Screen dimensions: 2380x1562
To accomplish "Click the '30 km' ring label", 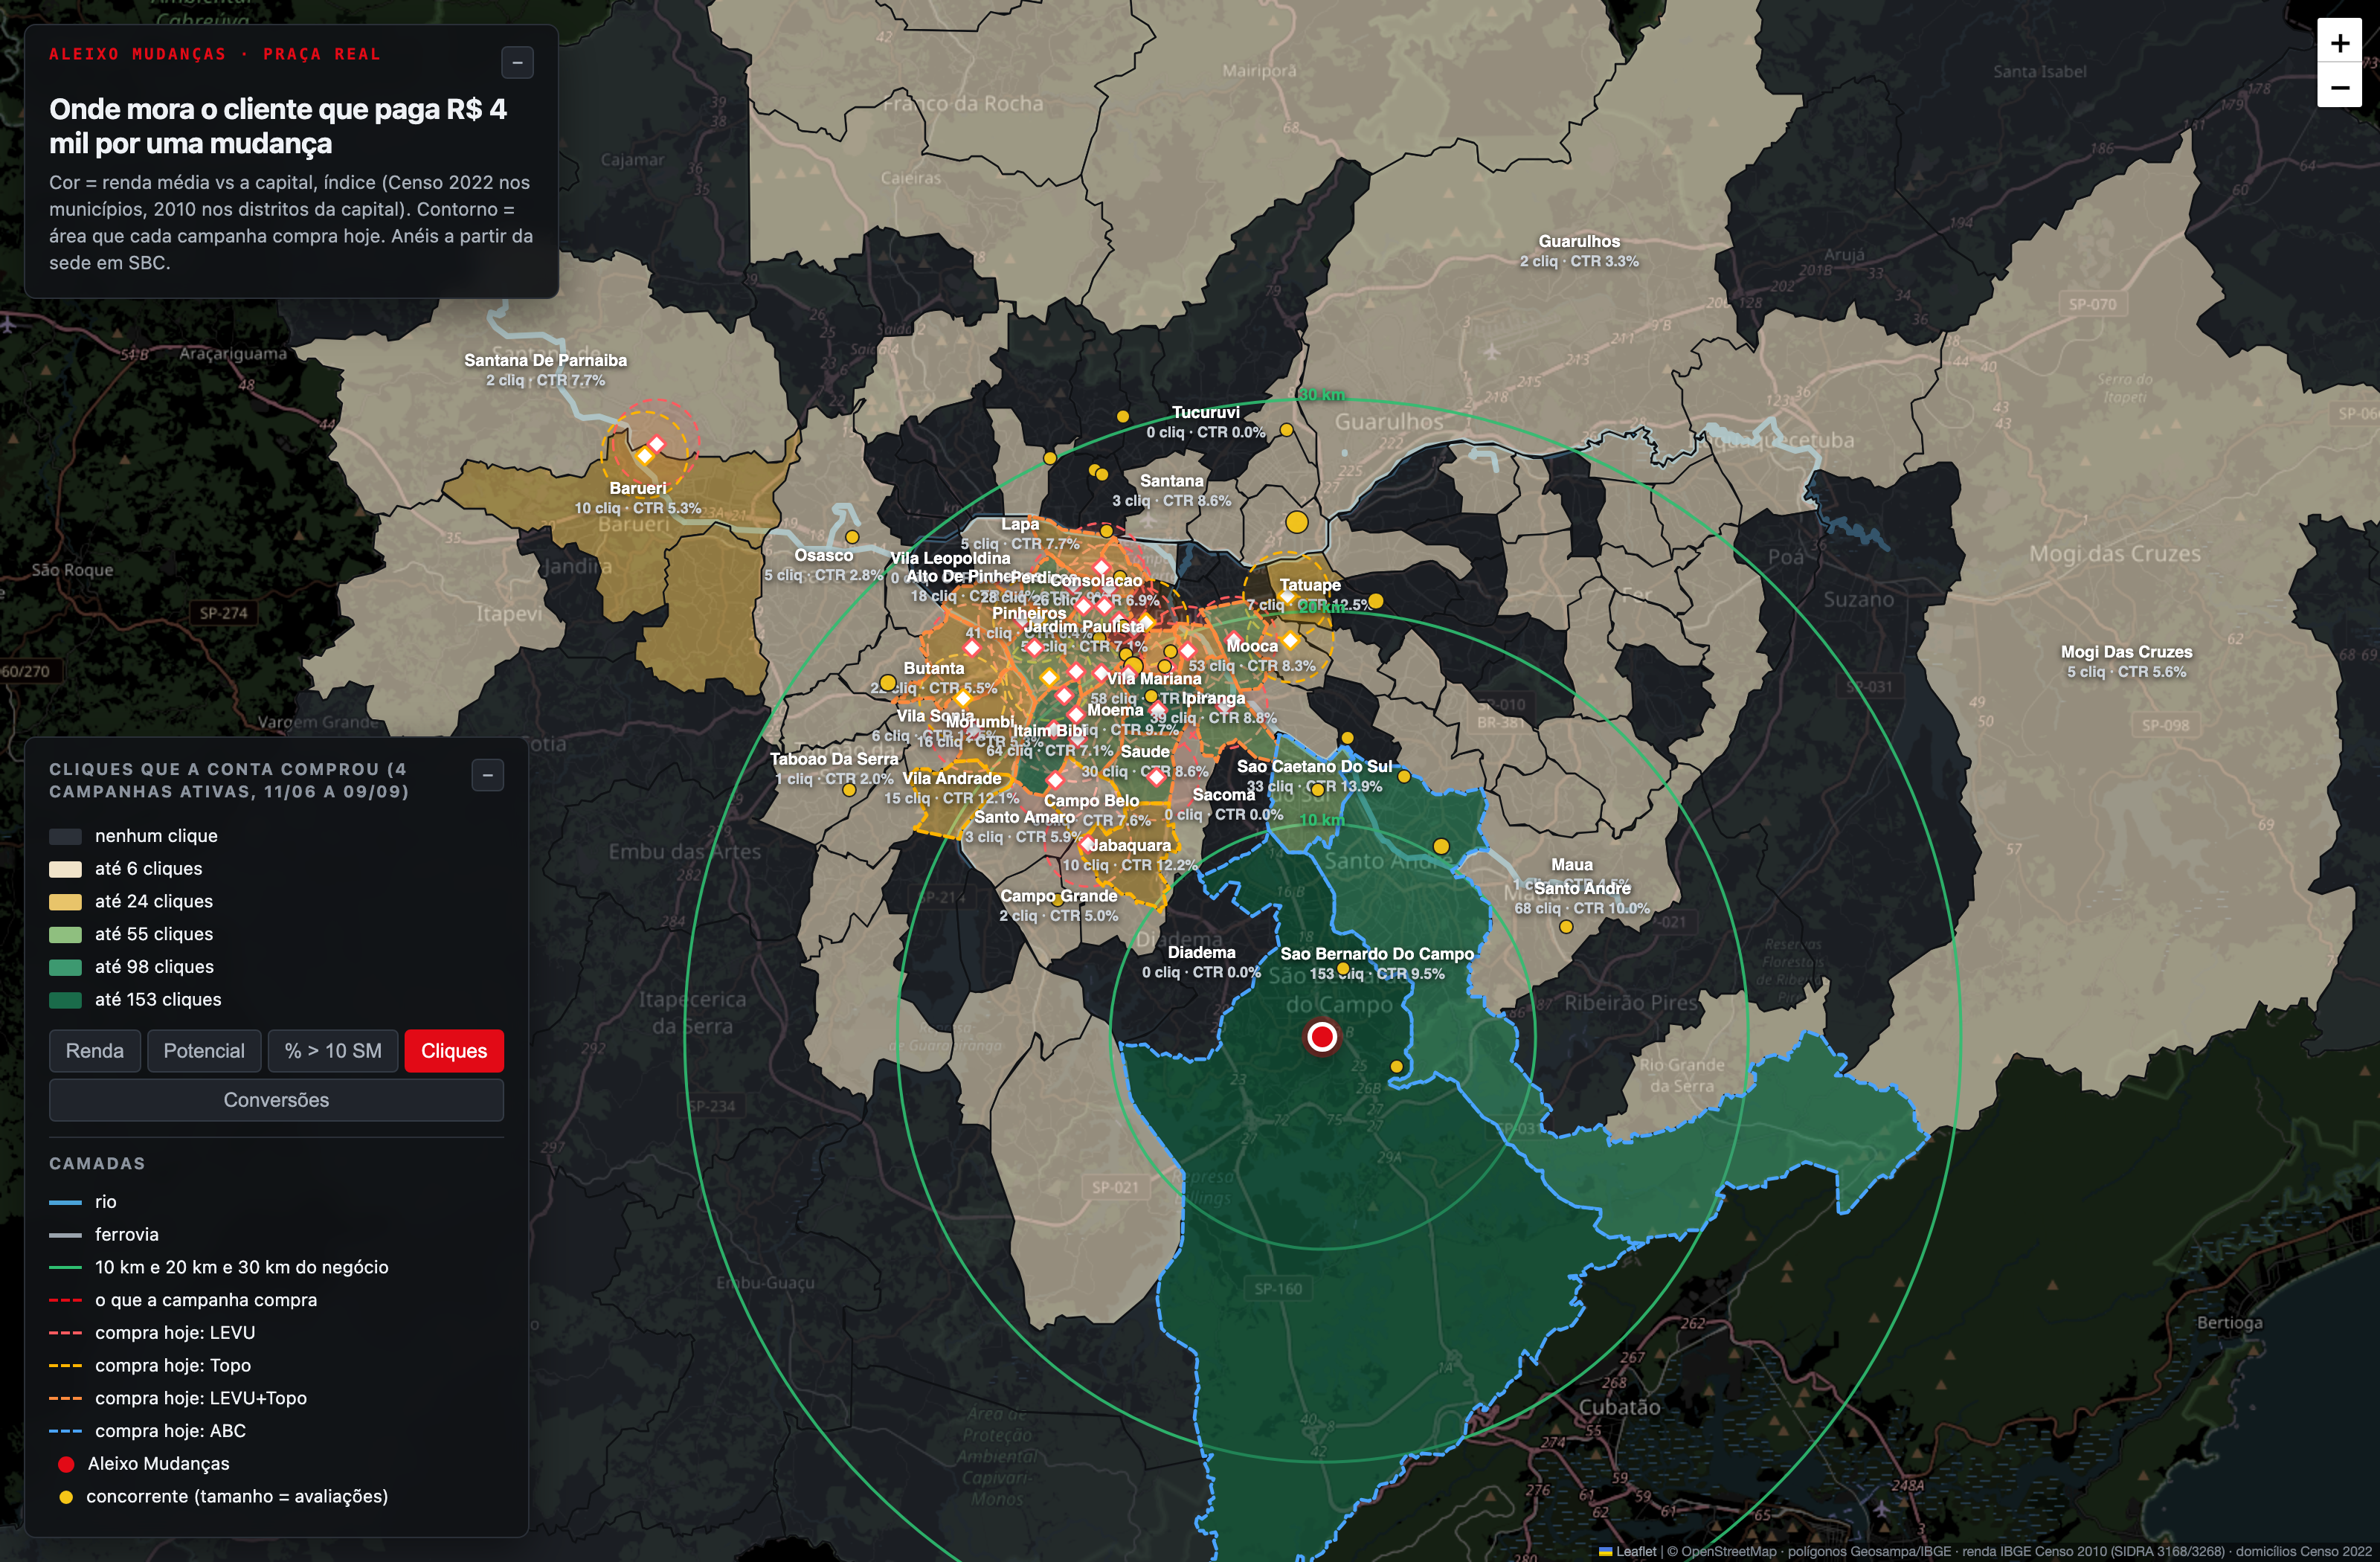I will pos(1322,395).
